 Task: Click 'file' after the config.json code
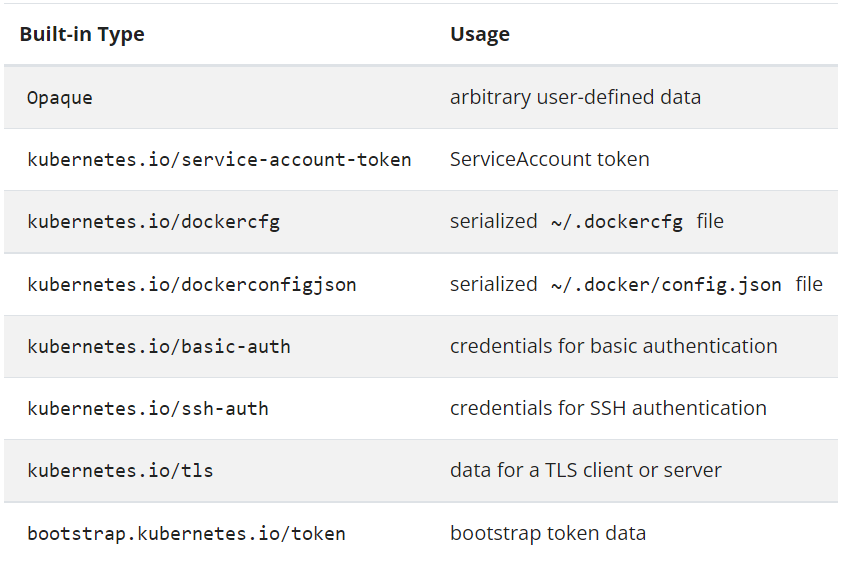click(809, 284)
